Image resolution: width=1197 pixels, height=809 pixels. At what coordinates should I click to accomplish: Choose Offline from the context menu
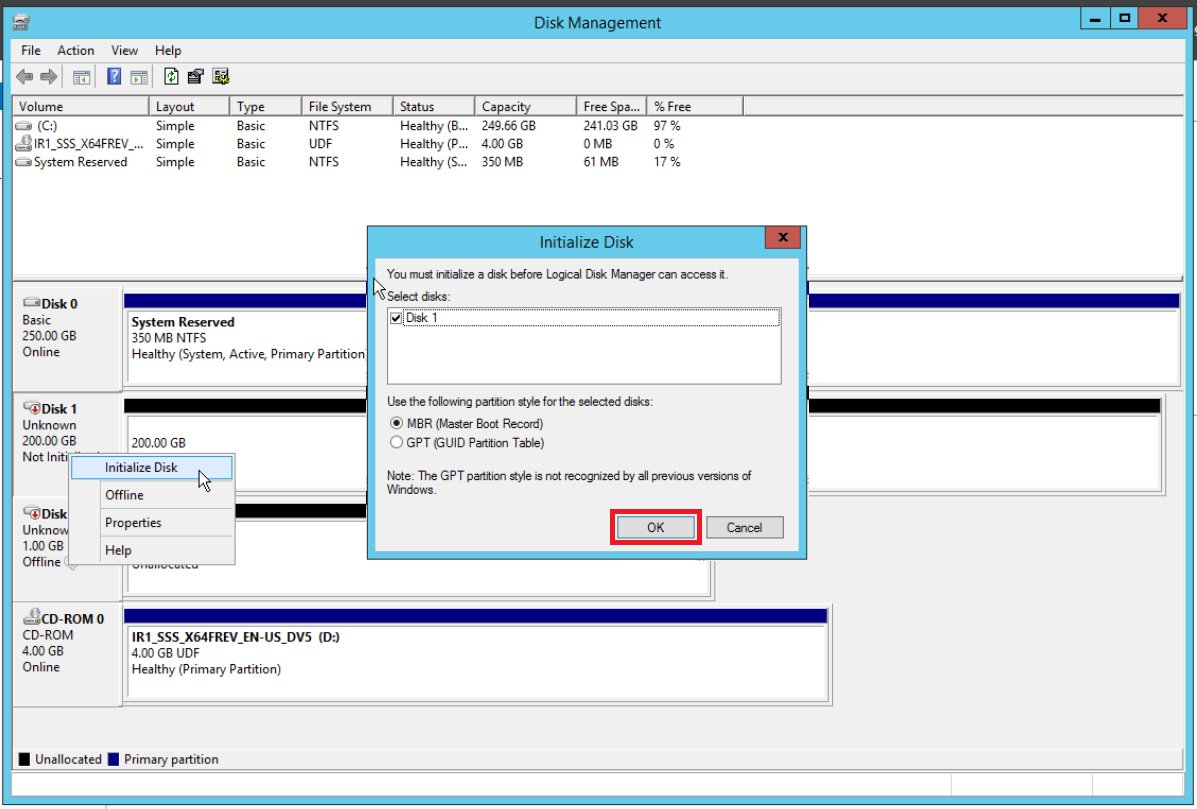click(x=124, y=495)
